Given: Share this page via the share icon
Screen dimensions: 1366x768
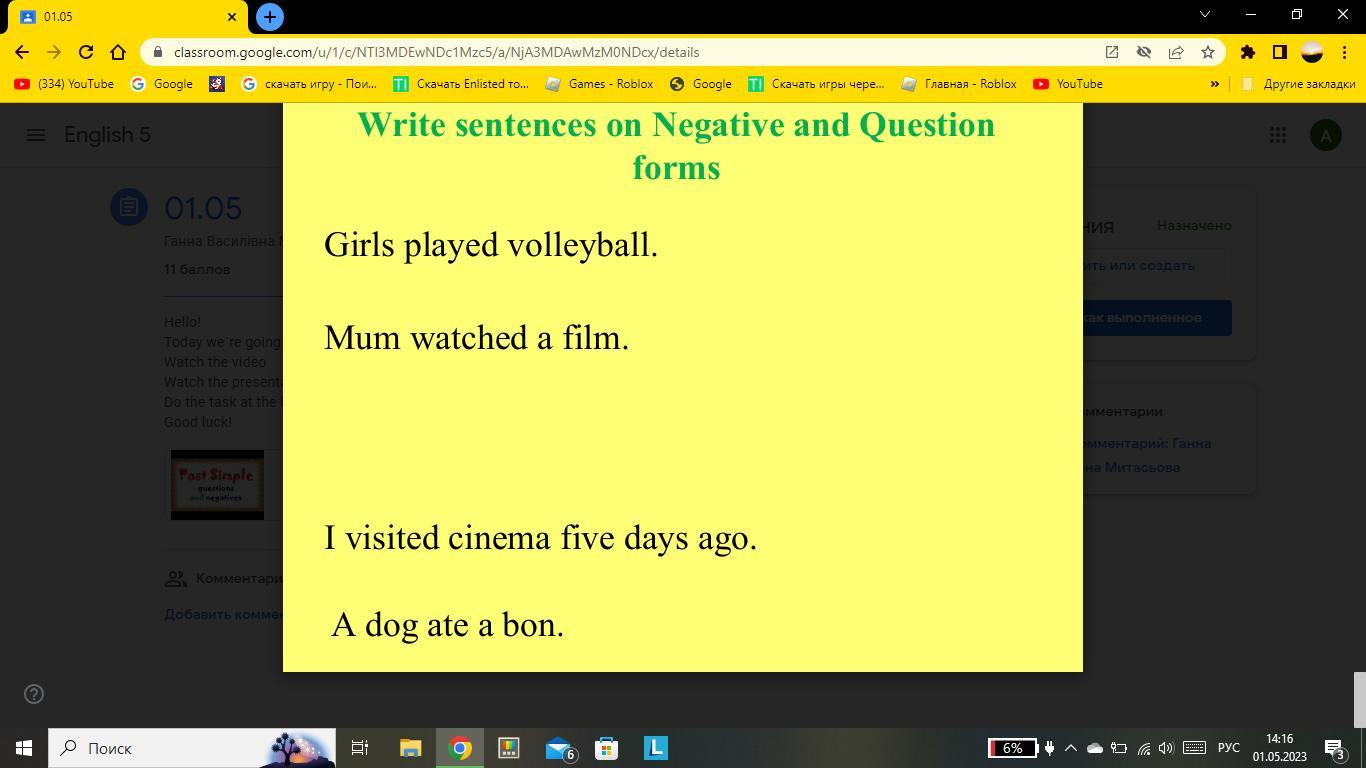Looking at the screenshot, I should (1176, 52).
